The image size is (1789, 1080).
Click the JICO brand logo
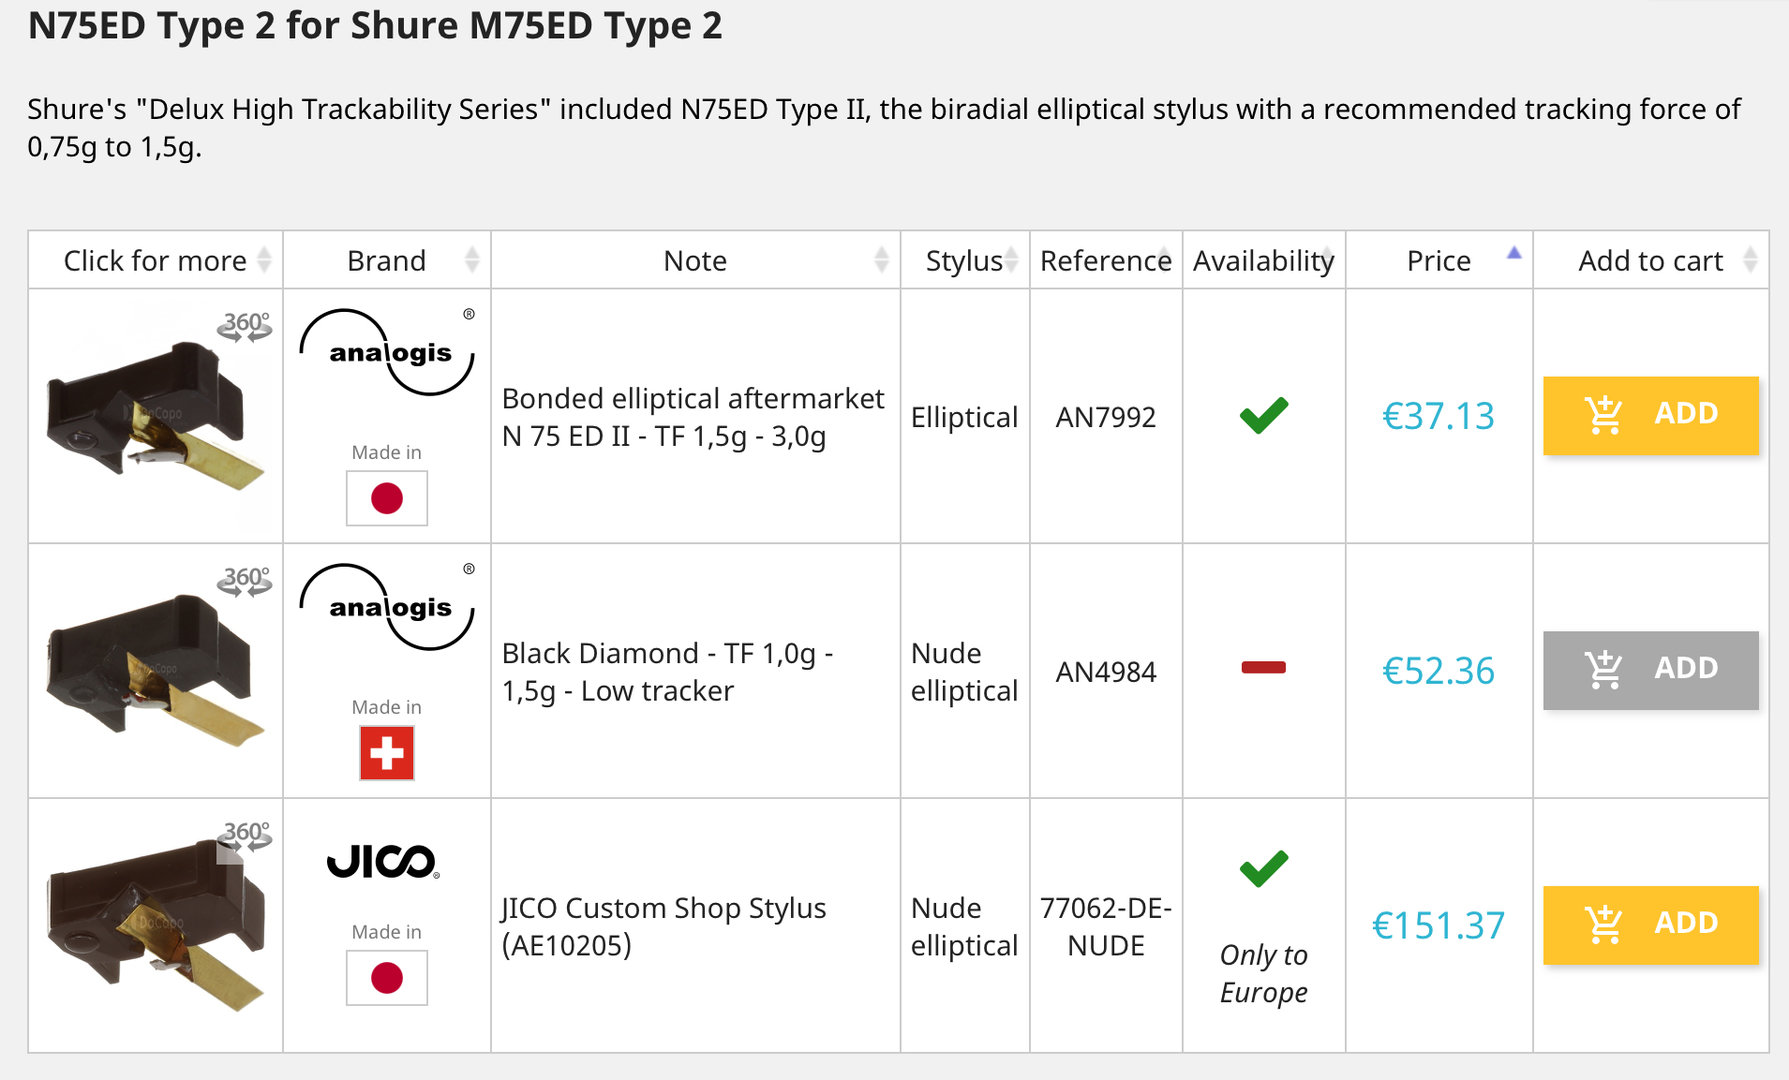point(383,862)
